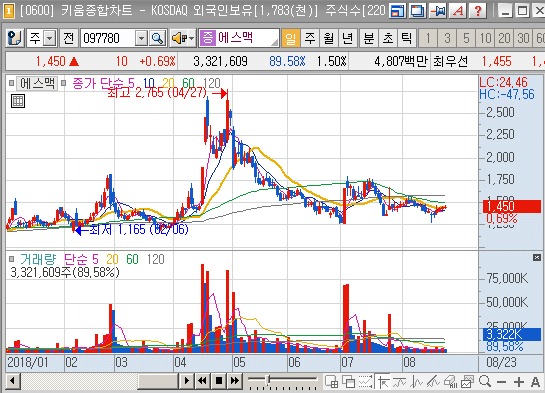This screenshot has width=545, height=393.
Task: Click the interval 10 button
Action: coord(485,38)
